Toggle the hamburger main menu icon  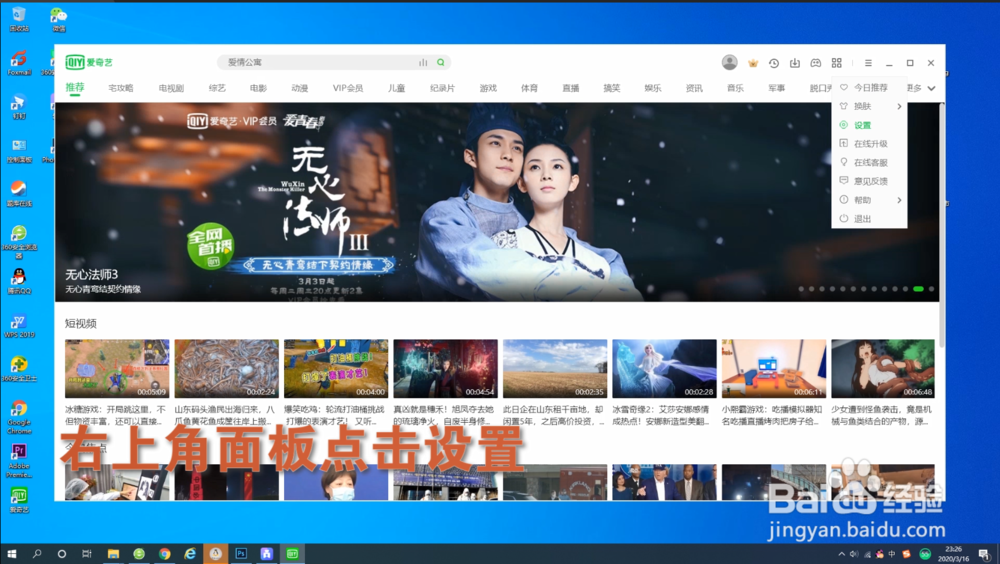868,63
